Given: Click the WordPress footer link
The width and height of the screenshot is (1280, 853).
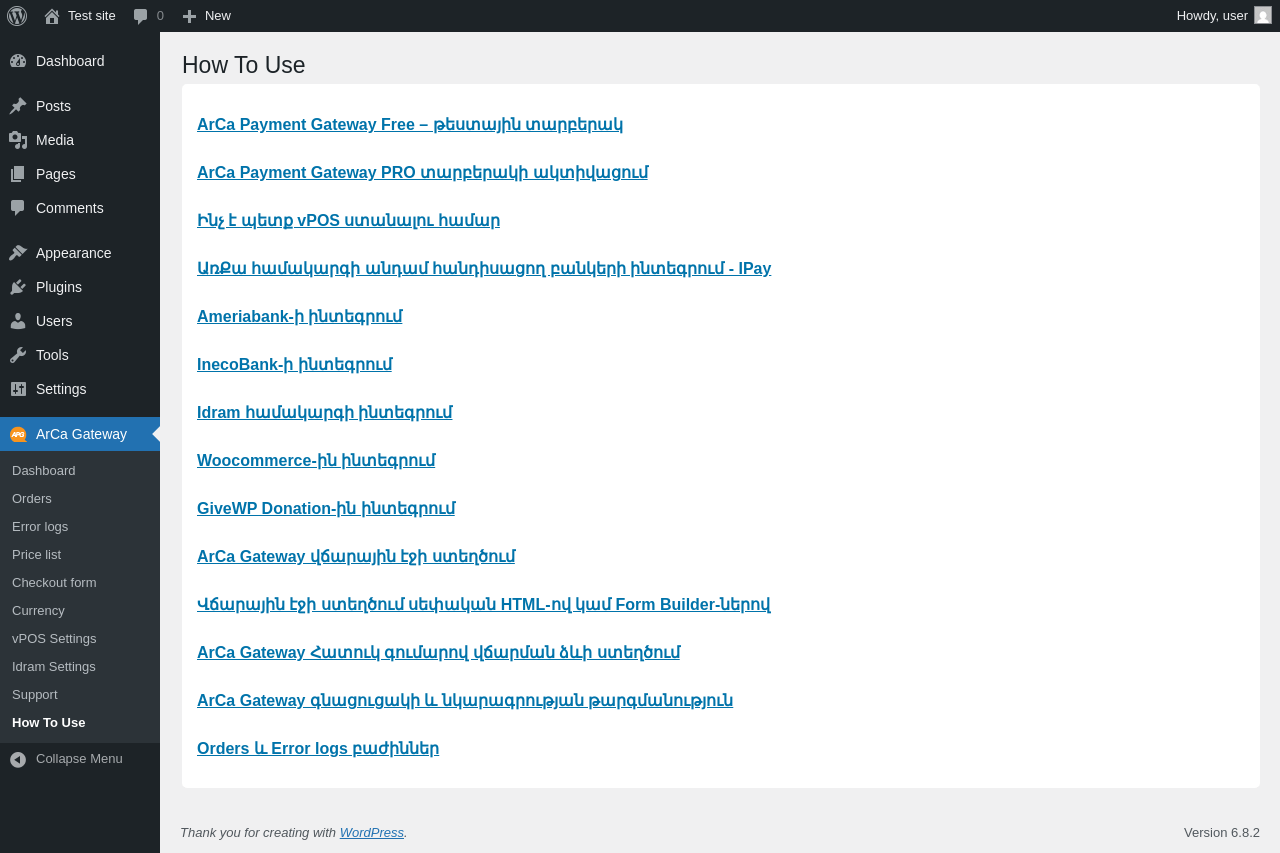Looking at the screenshot, I should tap(372, 833).
